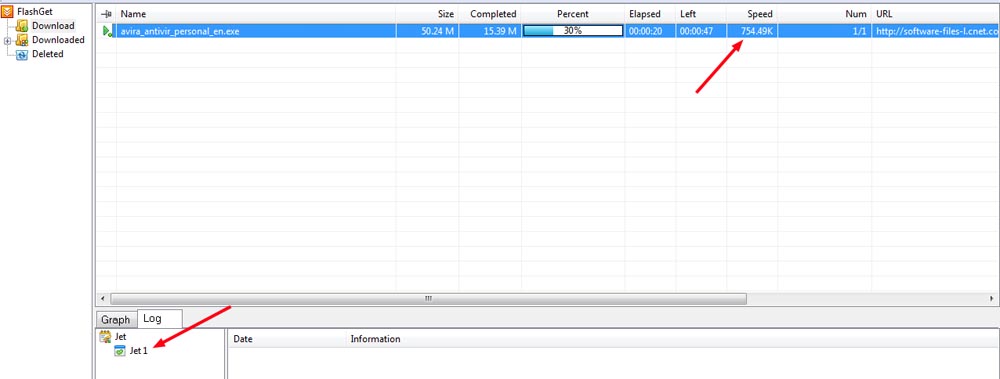This screenshot has height=379, width=1000.
Task: Select avira_antivir_personal_en.exe download row
Action: pyautogui.click(x=548, y=31)
